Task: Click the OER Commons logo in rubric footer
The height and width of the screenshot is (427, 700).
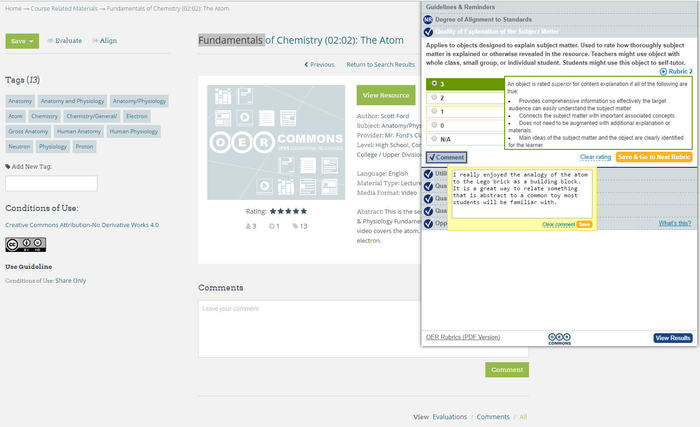Action: coord(560,338)
